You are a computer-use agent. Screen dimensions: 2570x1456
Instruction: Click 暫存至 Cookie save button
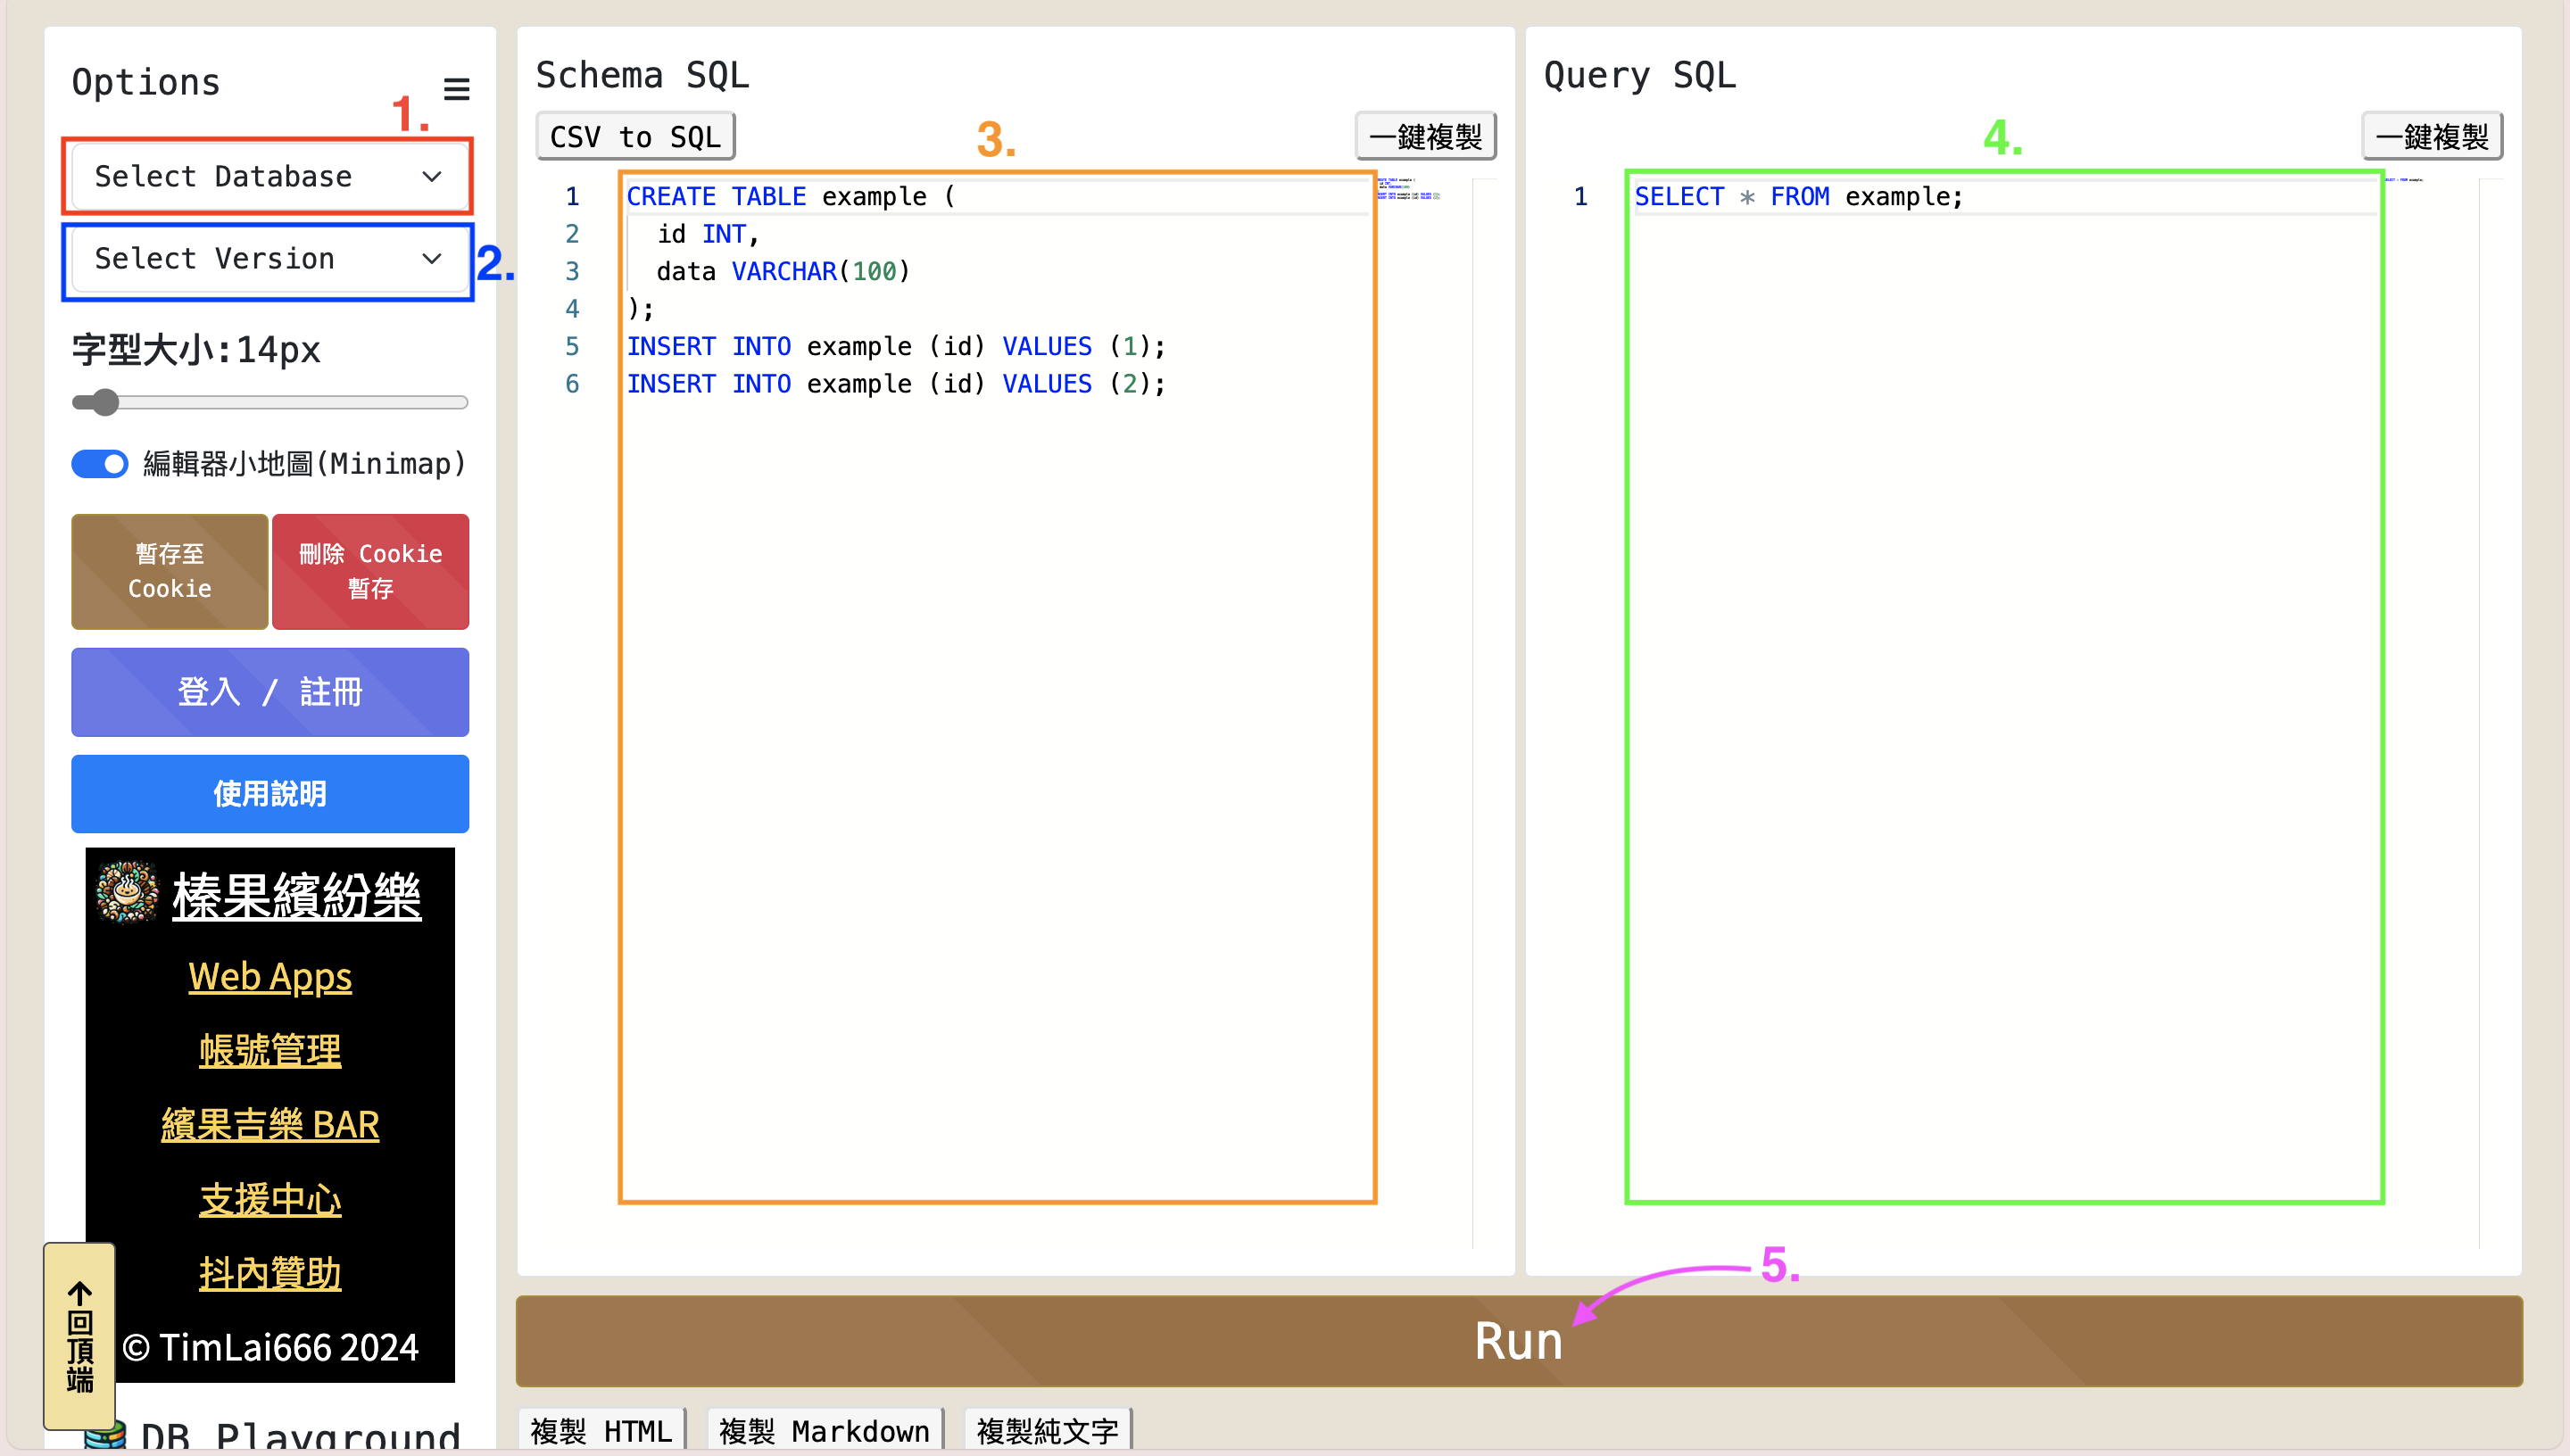pyautogui.click(x=169, y=571)
